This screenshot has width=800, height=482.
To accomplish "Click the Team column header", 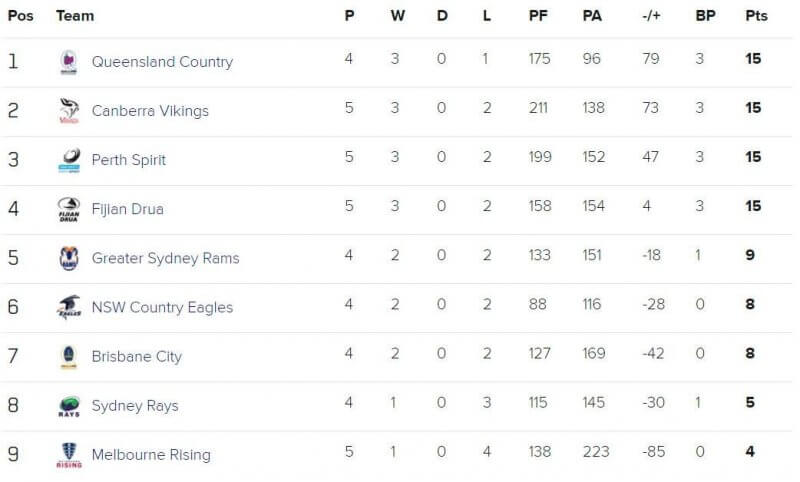I will (75, 16).
